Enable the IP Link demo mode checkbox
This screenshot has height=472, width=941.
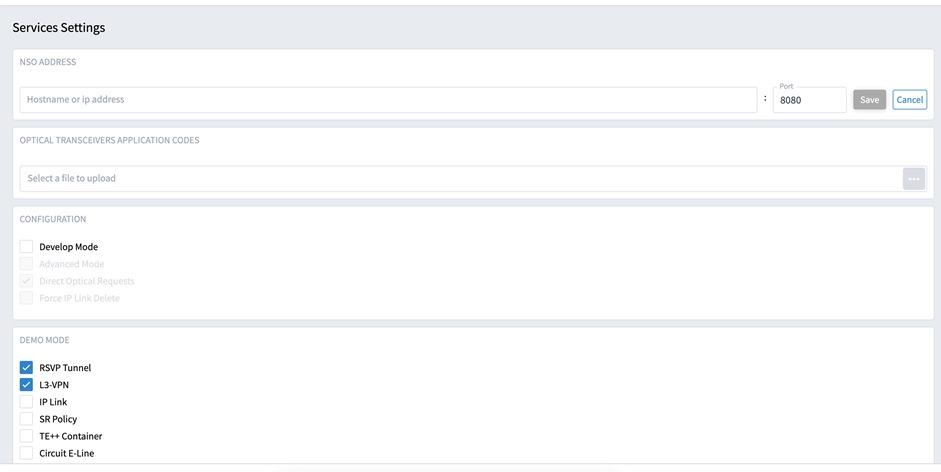click(x=27, y=402)
